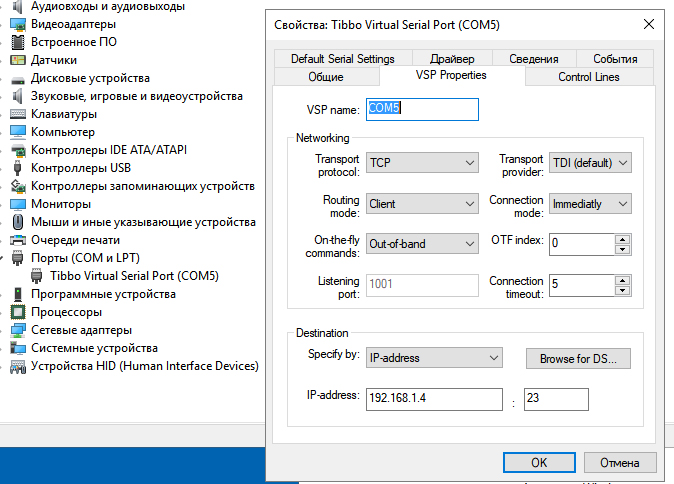Screen dimensions: 674x484
Task: Increase the OTF index spinner value
Action: (622, 238)
